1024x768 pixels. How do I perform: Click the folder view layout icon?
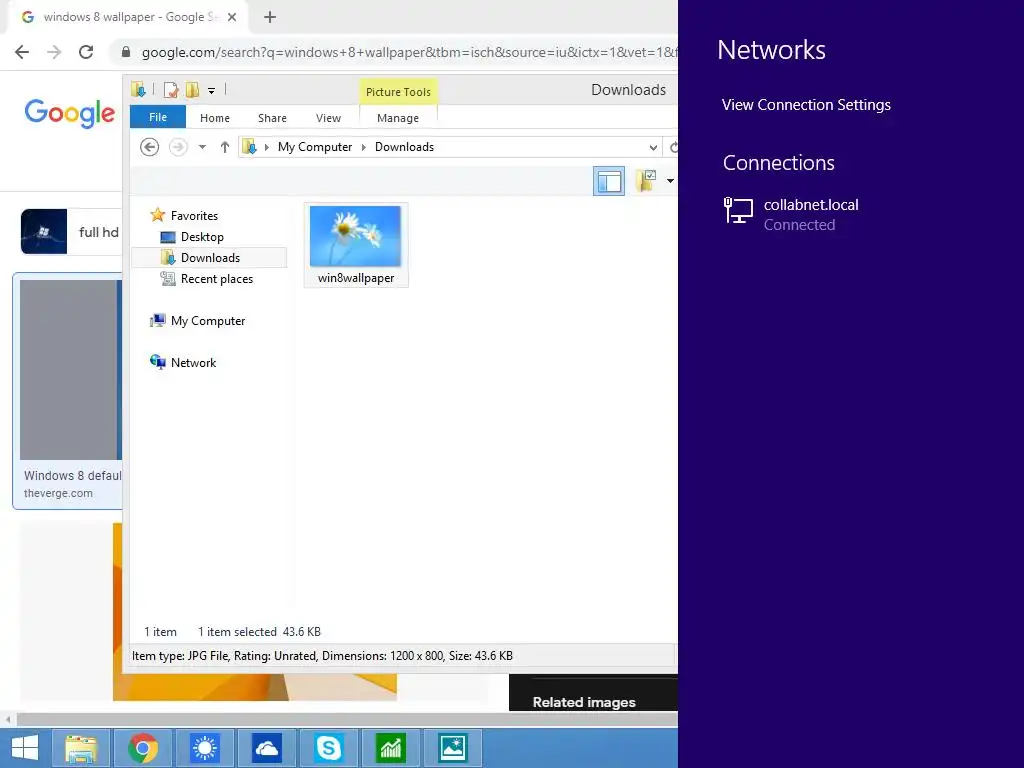coord(647,180)
